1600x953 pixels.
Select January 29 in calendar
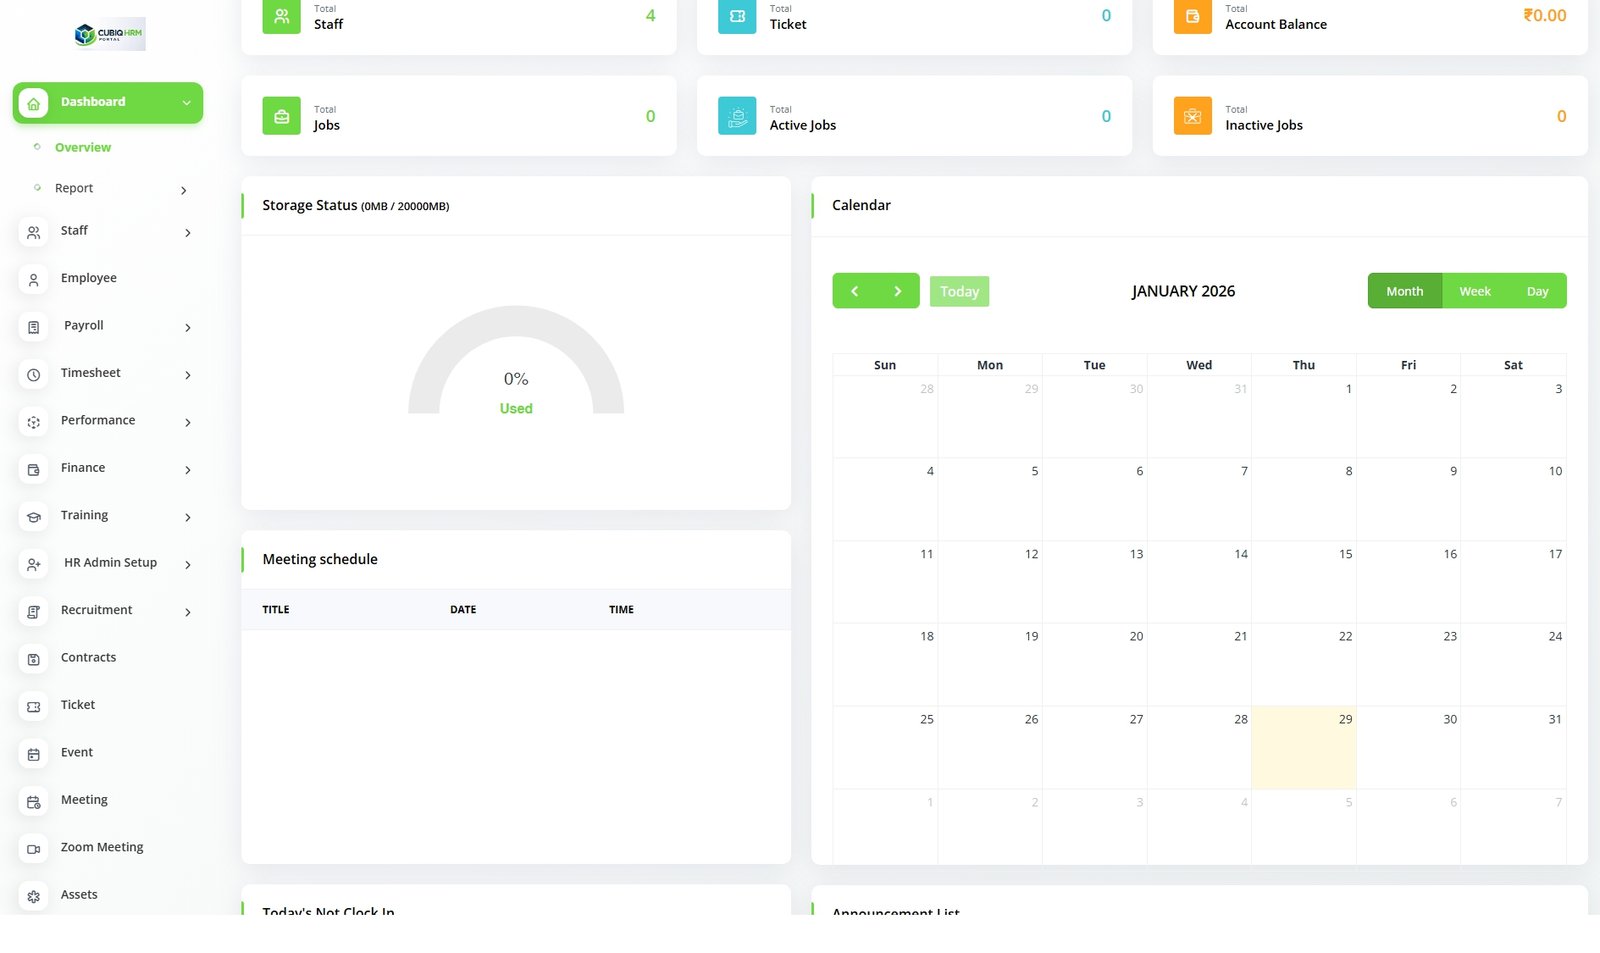click(x=1303, y=746)
